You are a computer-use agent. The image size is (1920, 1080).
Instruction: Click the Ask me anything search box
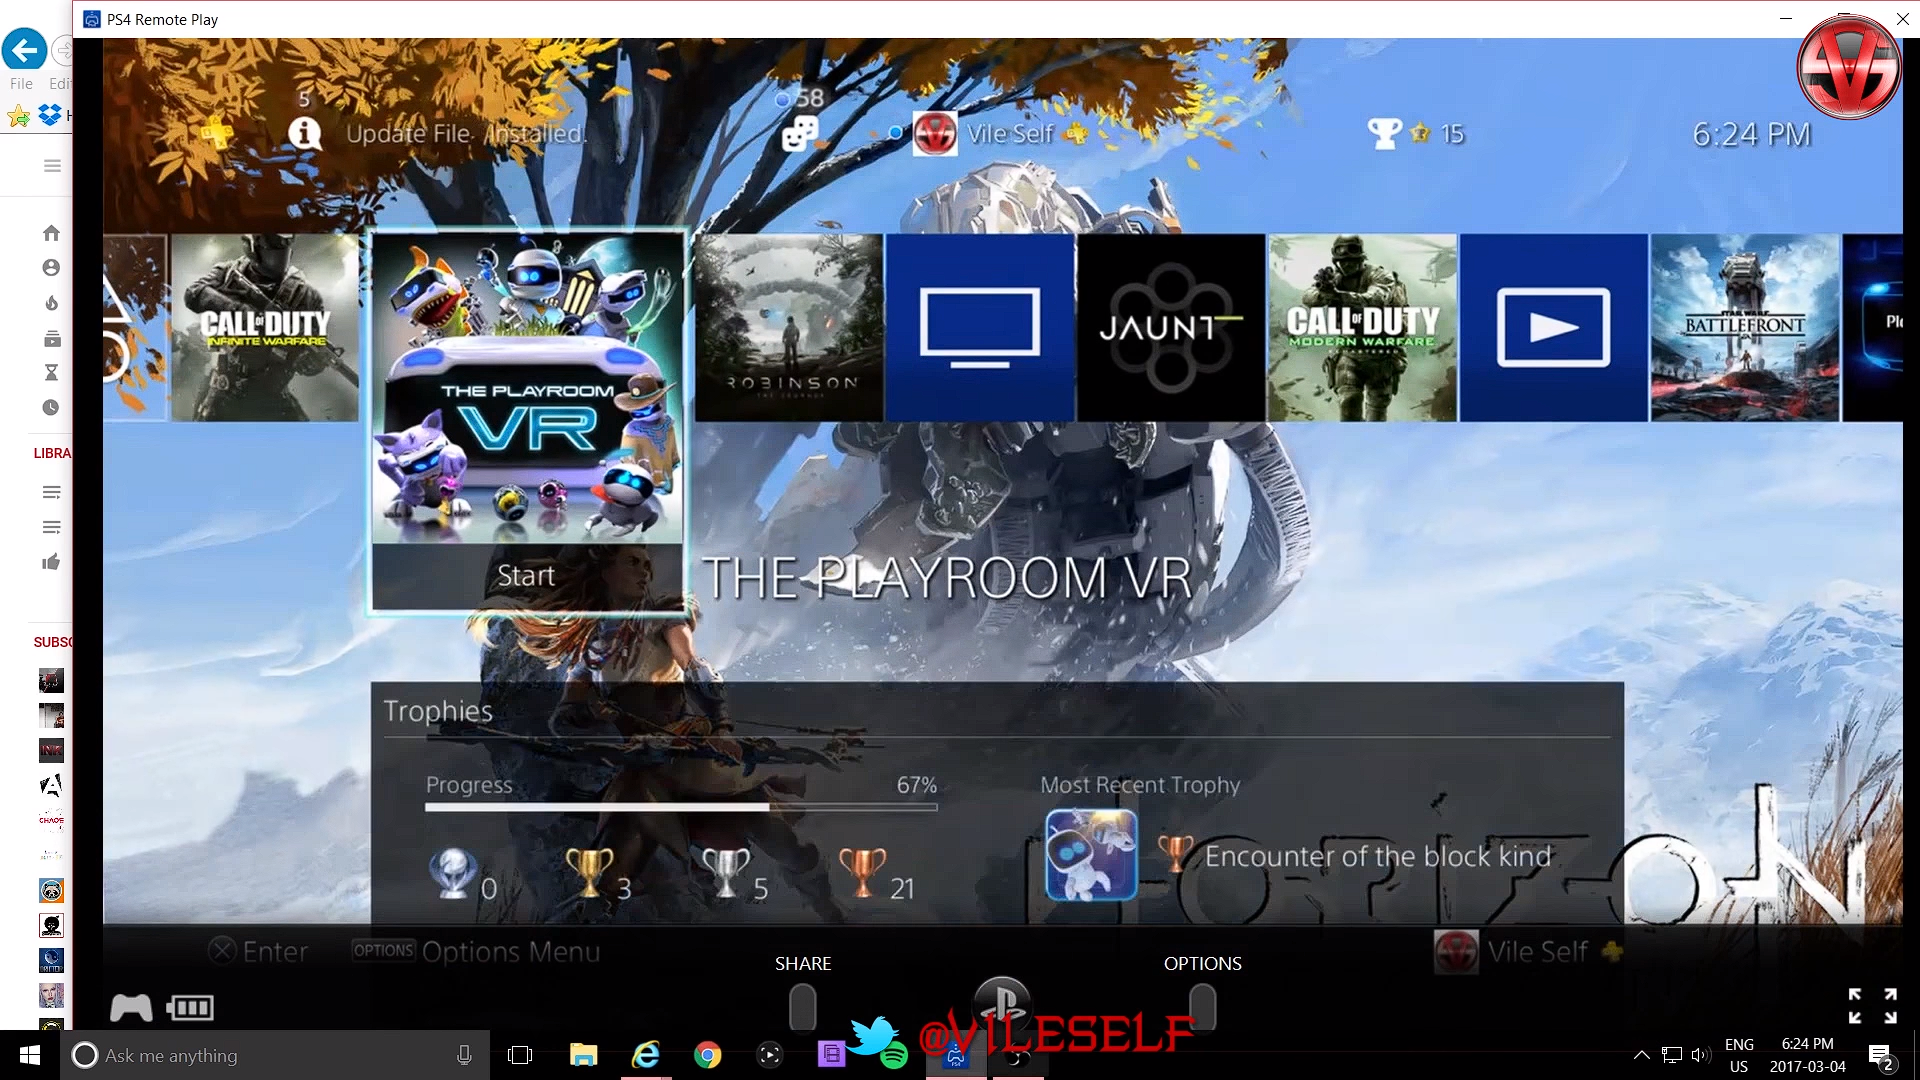coord(270,1055)
